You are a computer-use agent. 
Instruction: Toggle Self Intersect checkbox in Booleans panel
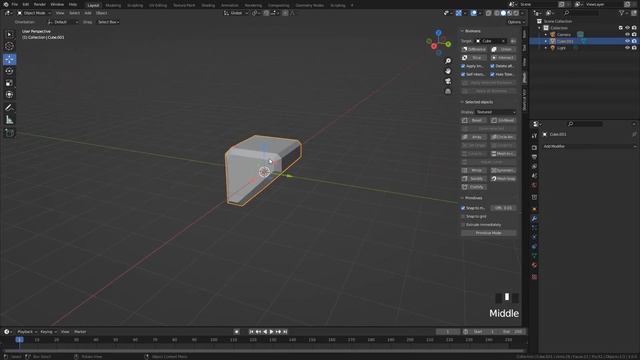463,74
